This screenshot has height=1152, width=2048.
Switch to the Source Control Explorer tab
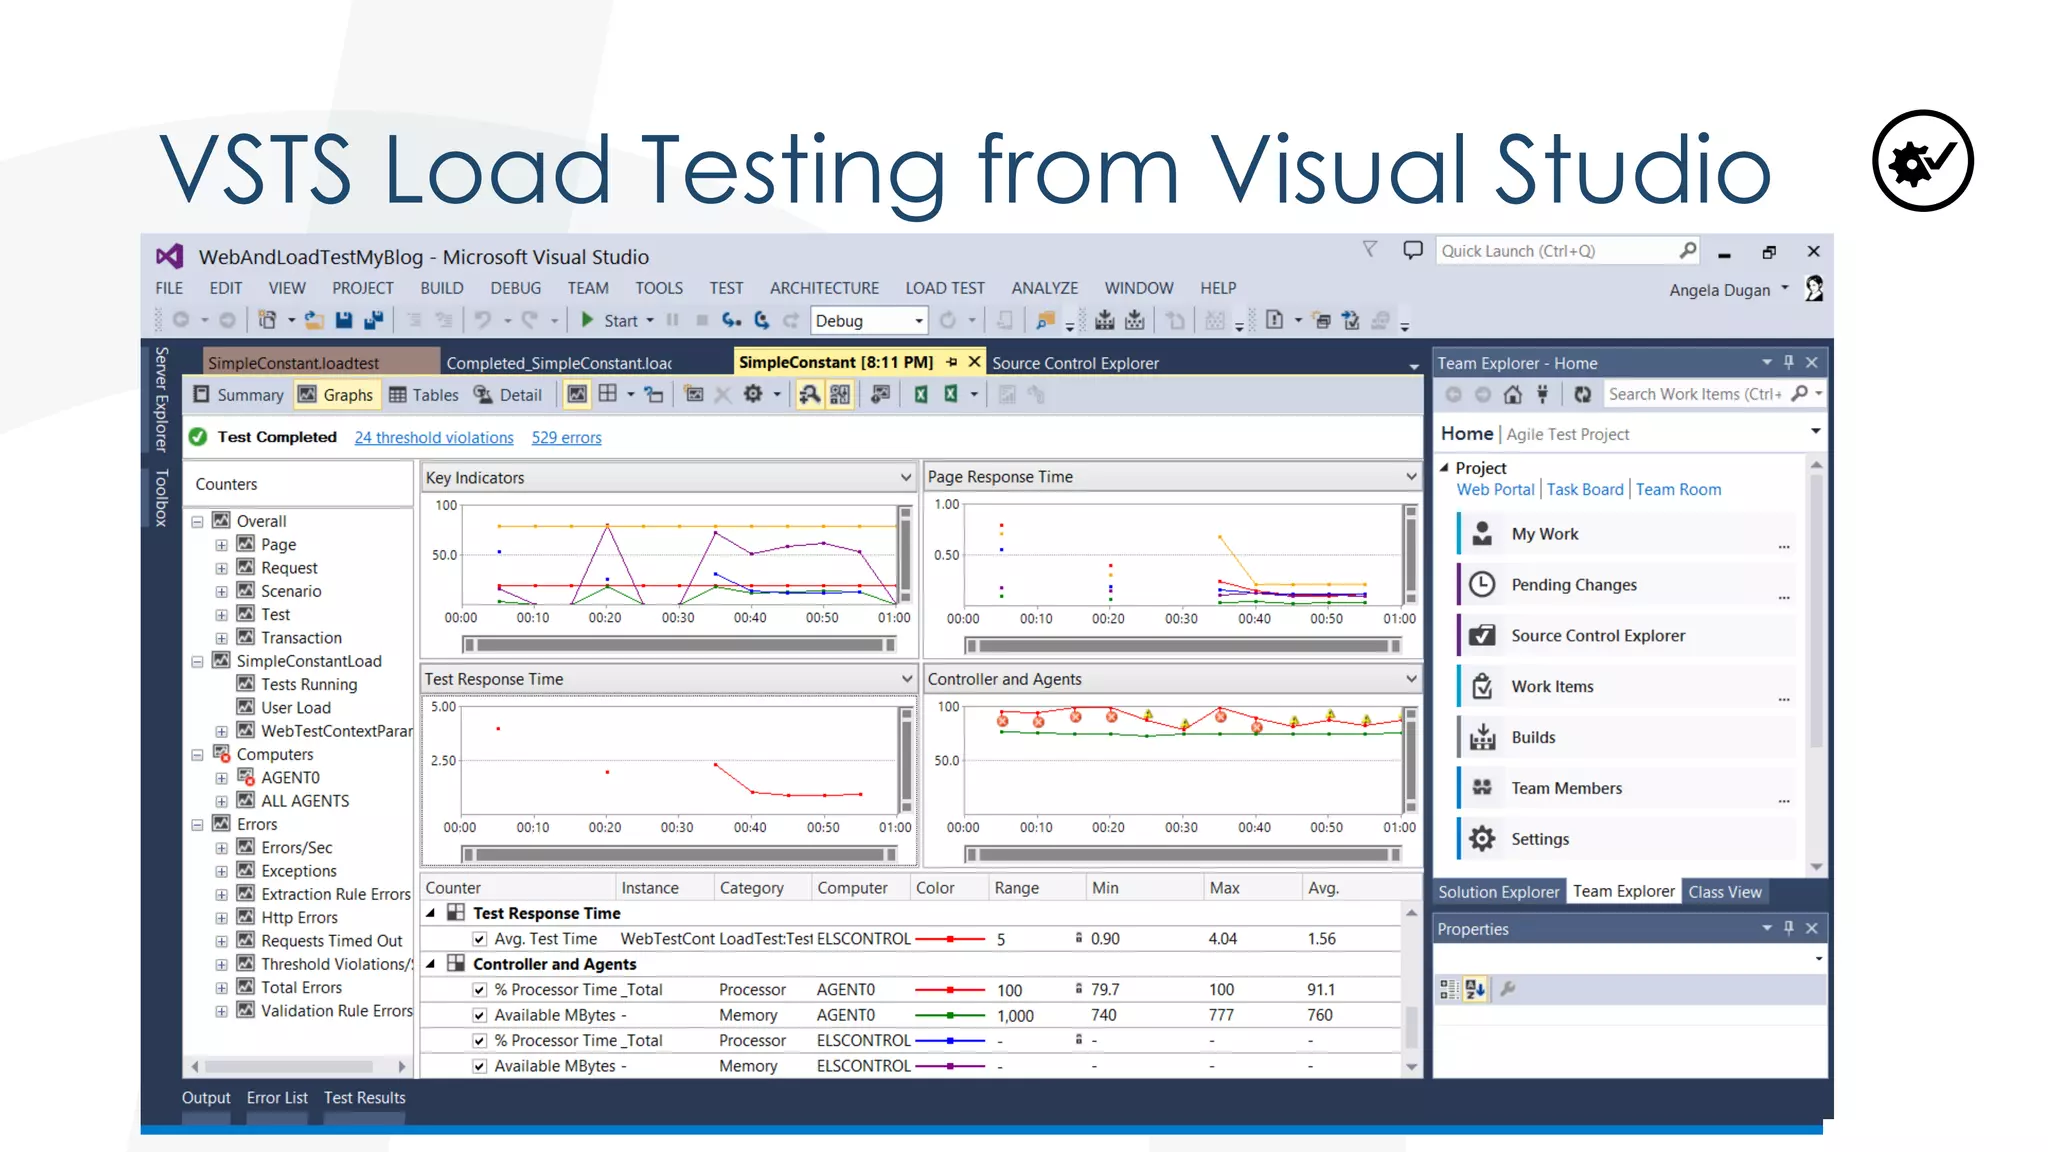tap(1075, 363)
